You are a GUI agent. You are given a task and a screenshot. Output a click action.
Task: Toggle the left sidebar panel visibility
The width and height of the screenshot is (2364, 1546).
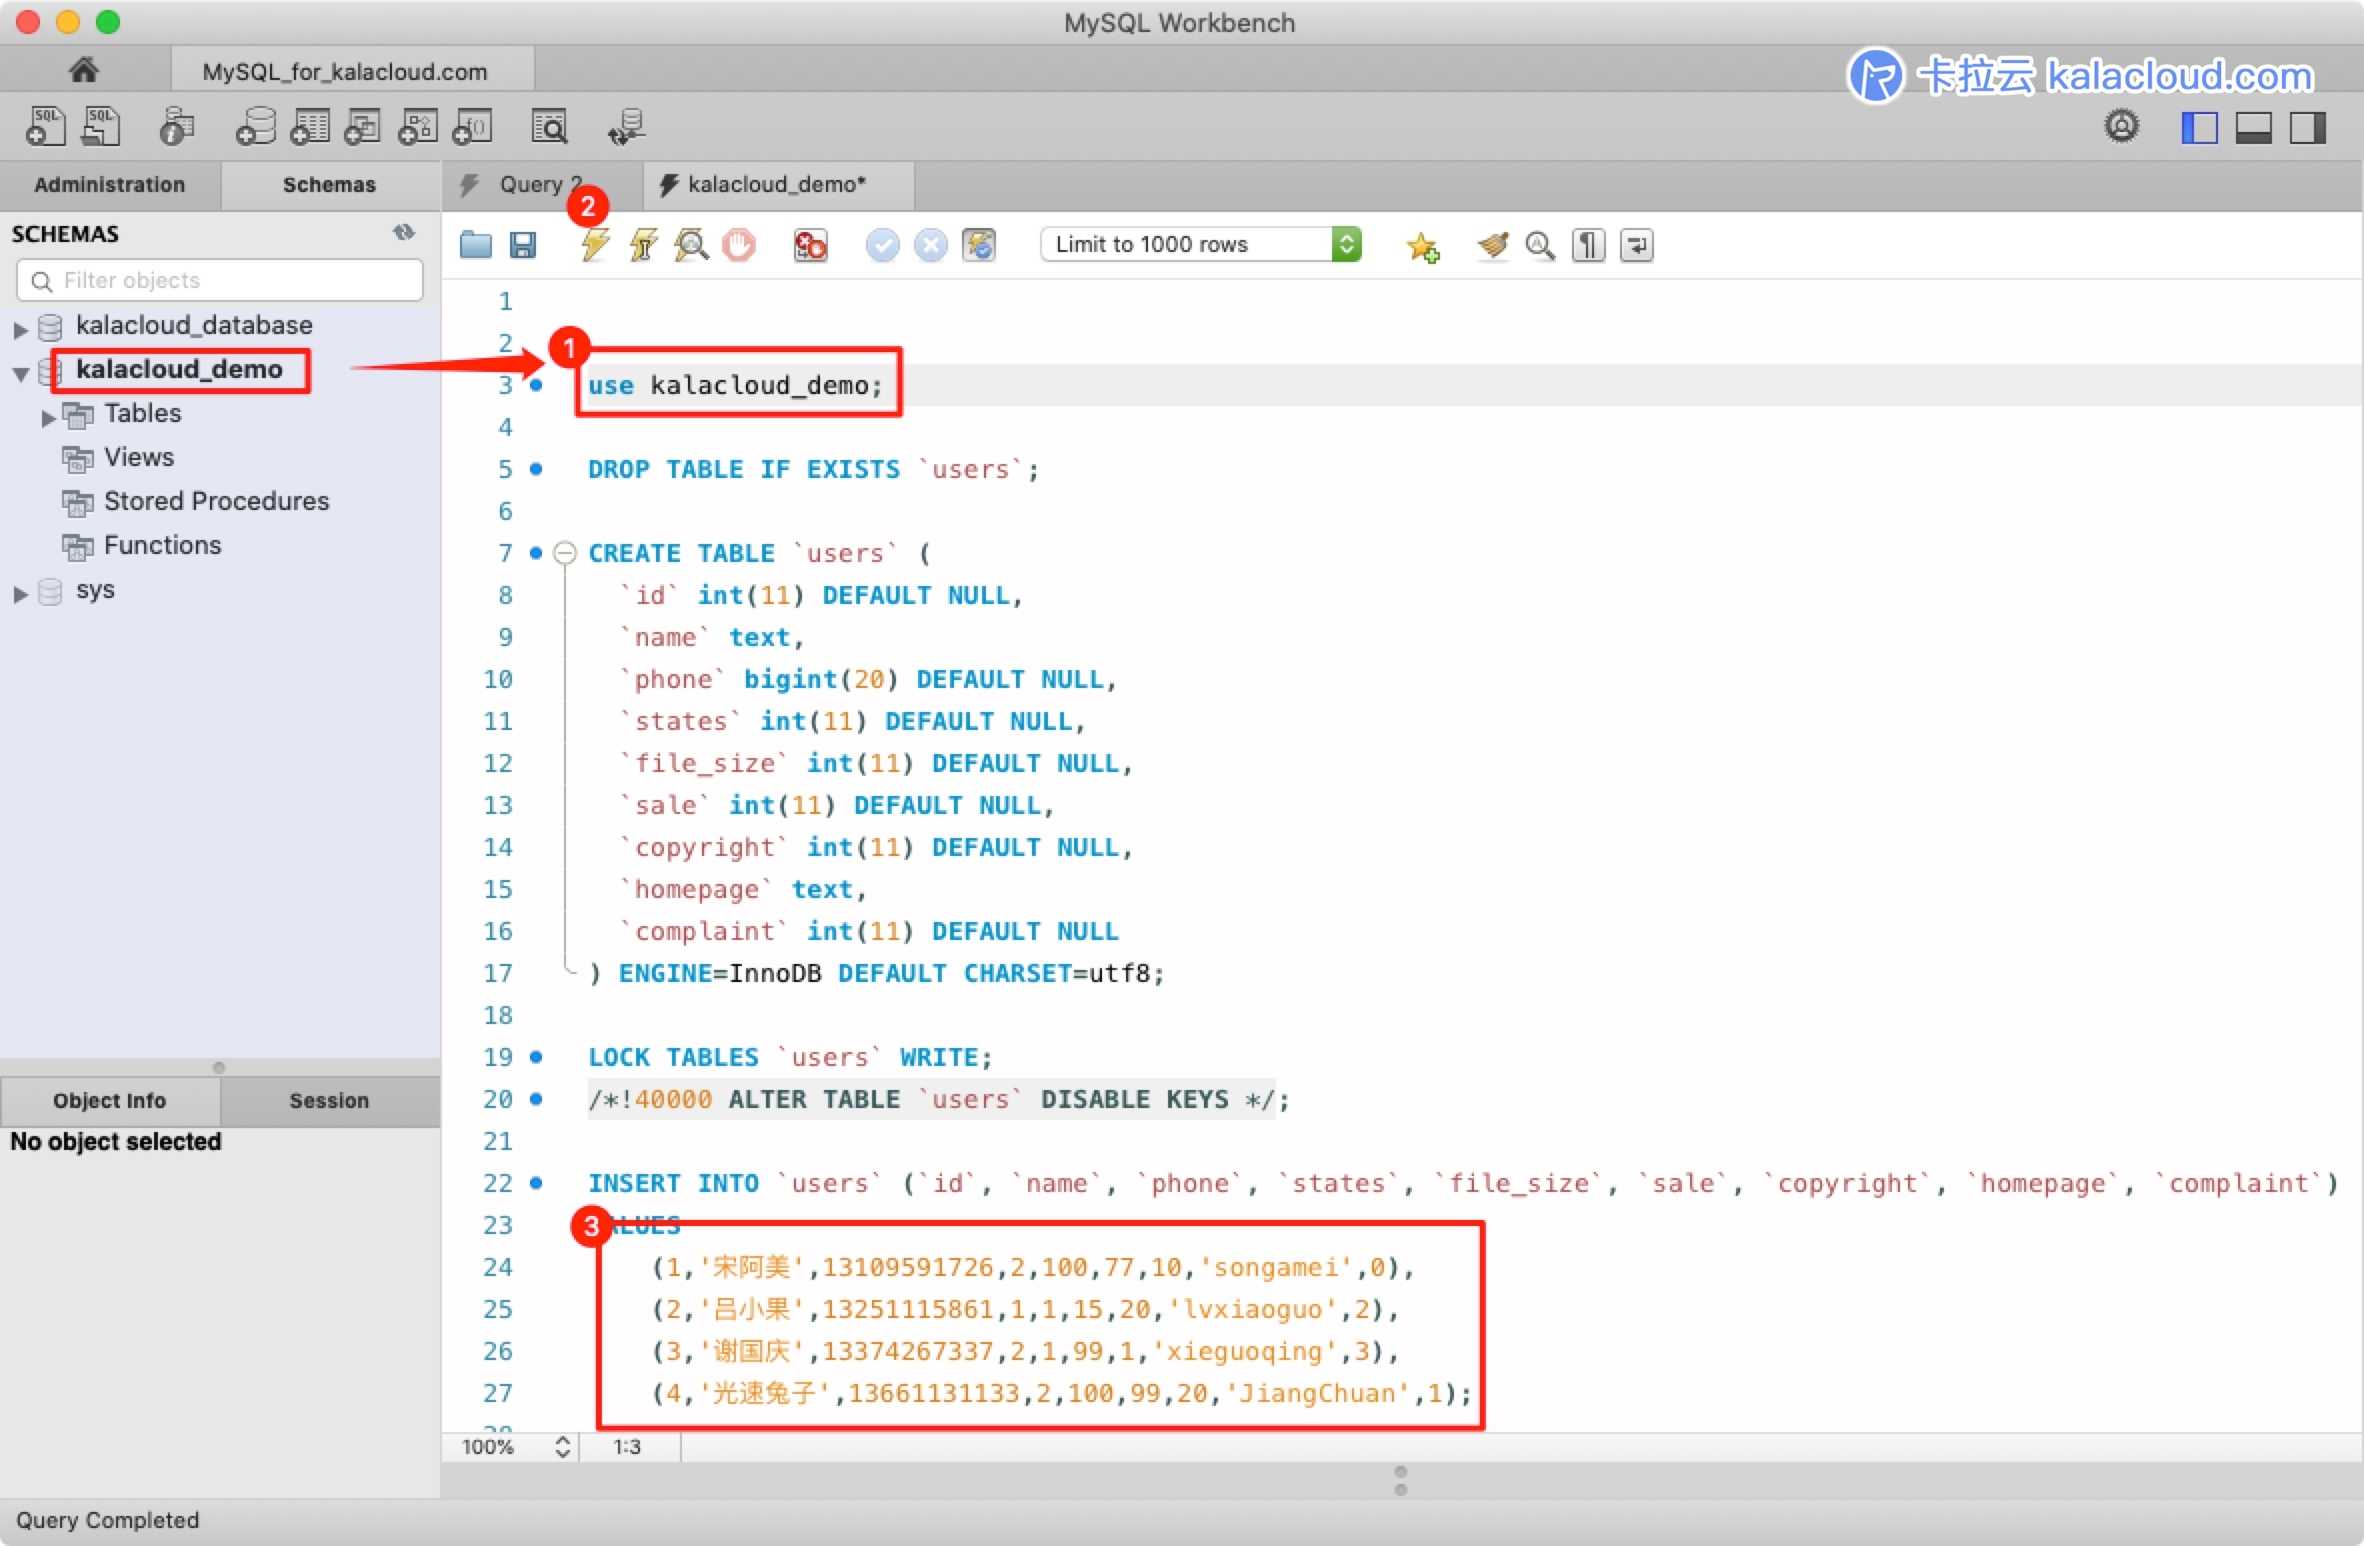pyautogui.click(x=2199, y=127)
